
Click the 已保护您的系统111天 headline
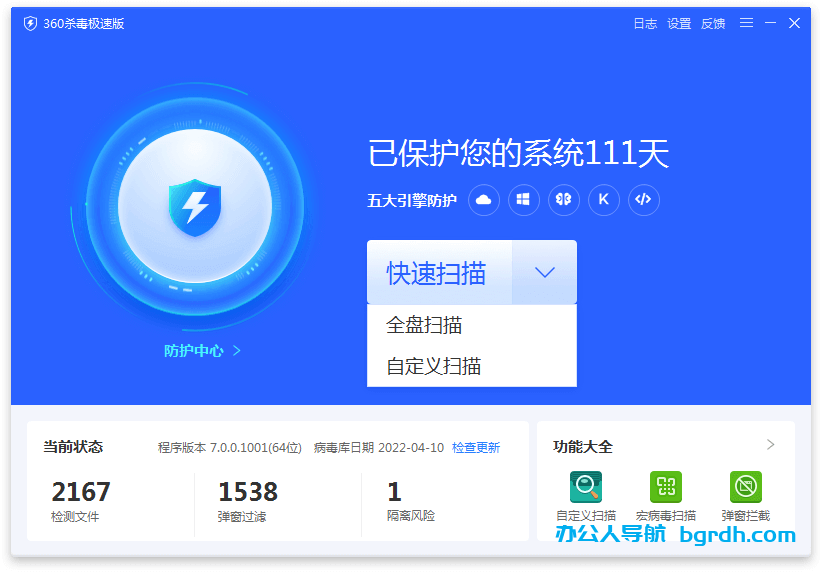pos(518,153)
